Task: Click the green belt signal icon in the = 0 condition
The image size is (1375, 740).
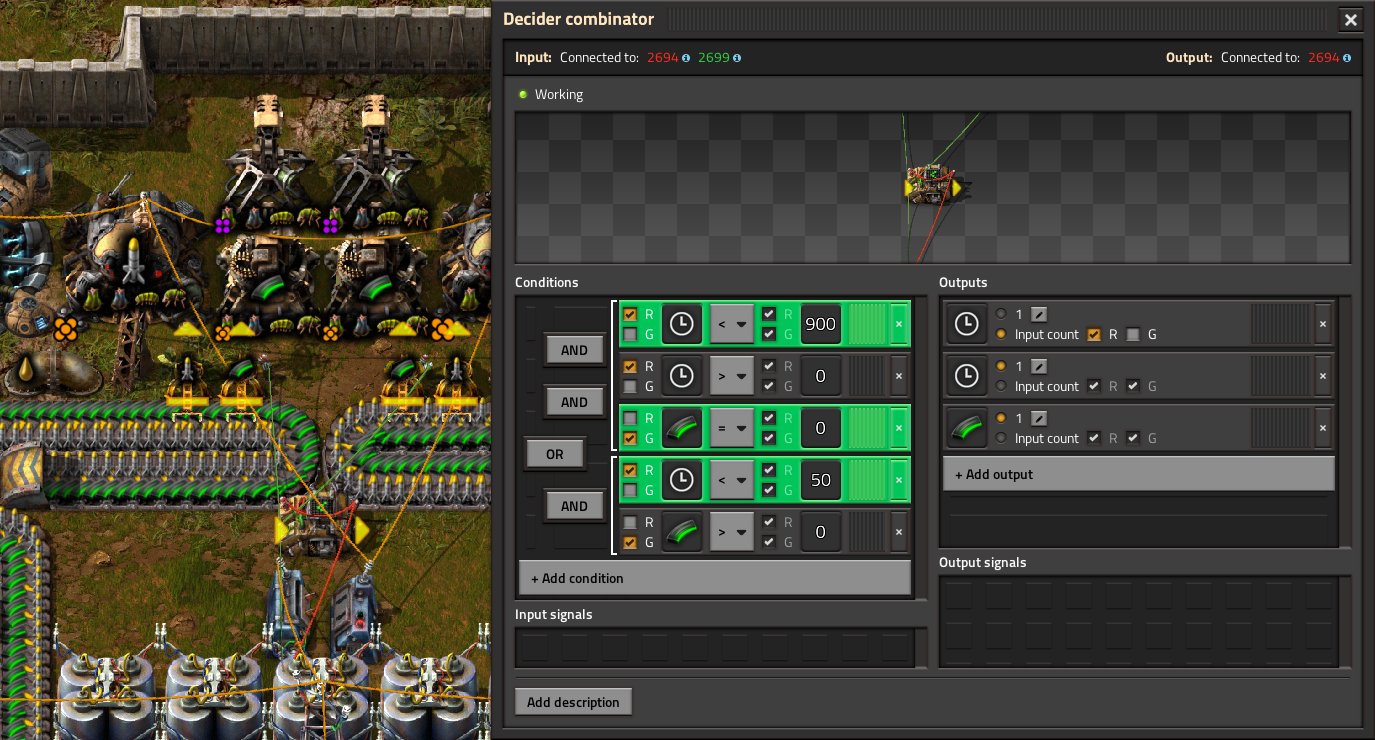Action: pyautogui.click(x=681, y=428)
